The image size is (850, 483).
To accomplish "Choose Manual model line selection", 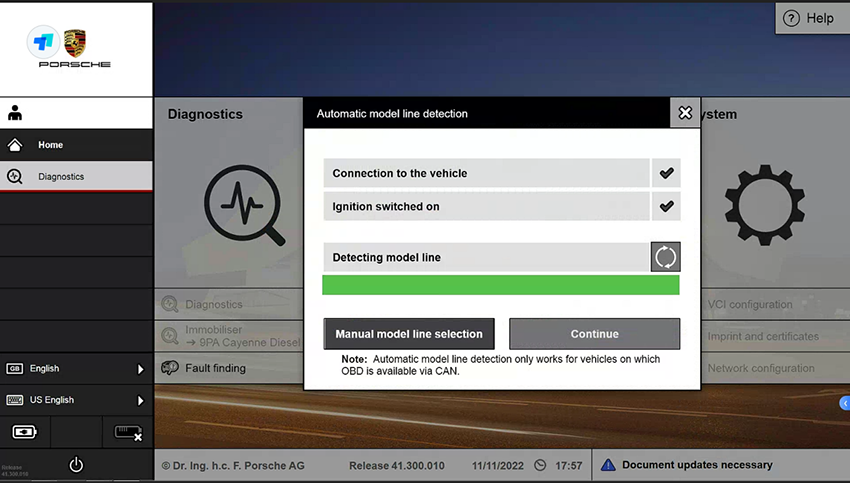I will 409,334.
